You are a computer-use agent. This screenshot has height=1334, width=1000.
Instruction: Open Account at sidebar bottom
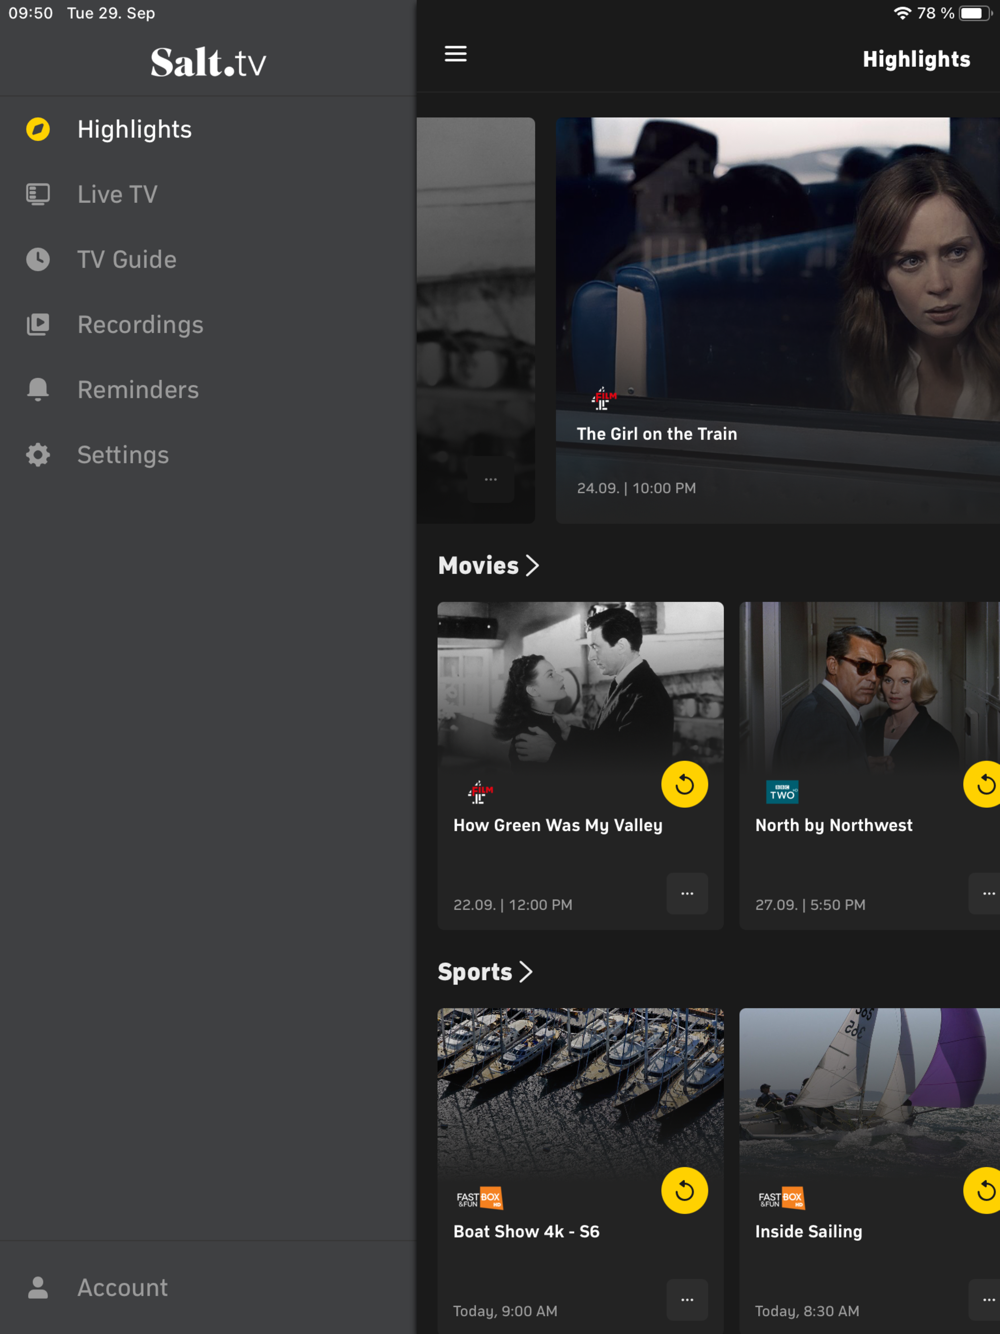click(x=208, y=1287)
